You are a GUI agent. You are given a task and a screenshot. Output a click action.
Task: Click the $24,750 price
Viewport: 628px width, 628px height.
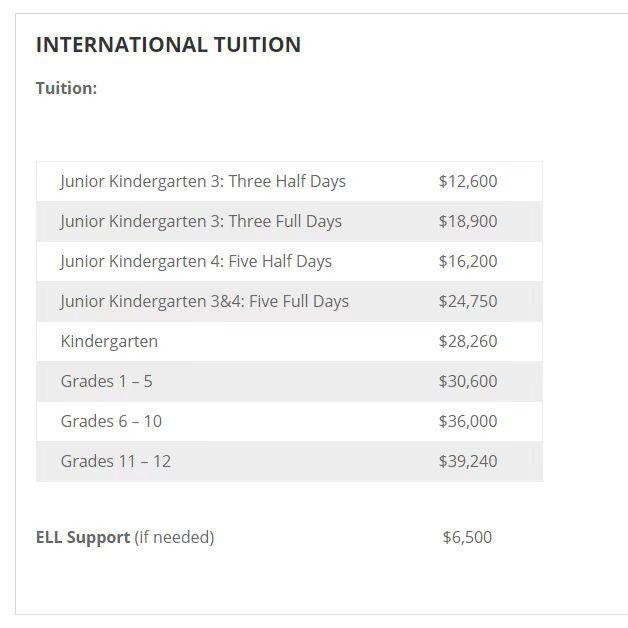(468, 302)
